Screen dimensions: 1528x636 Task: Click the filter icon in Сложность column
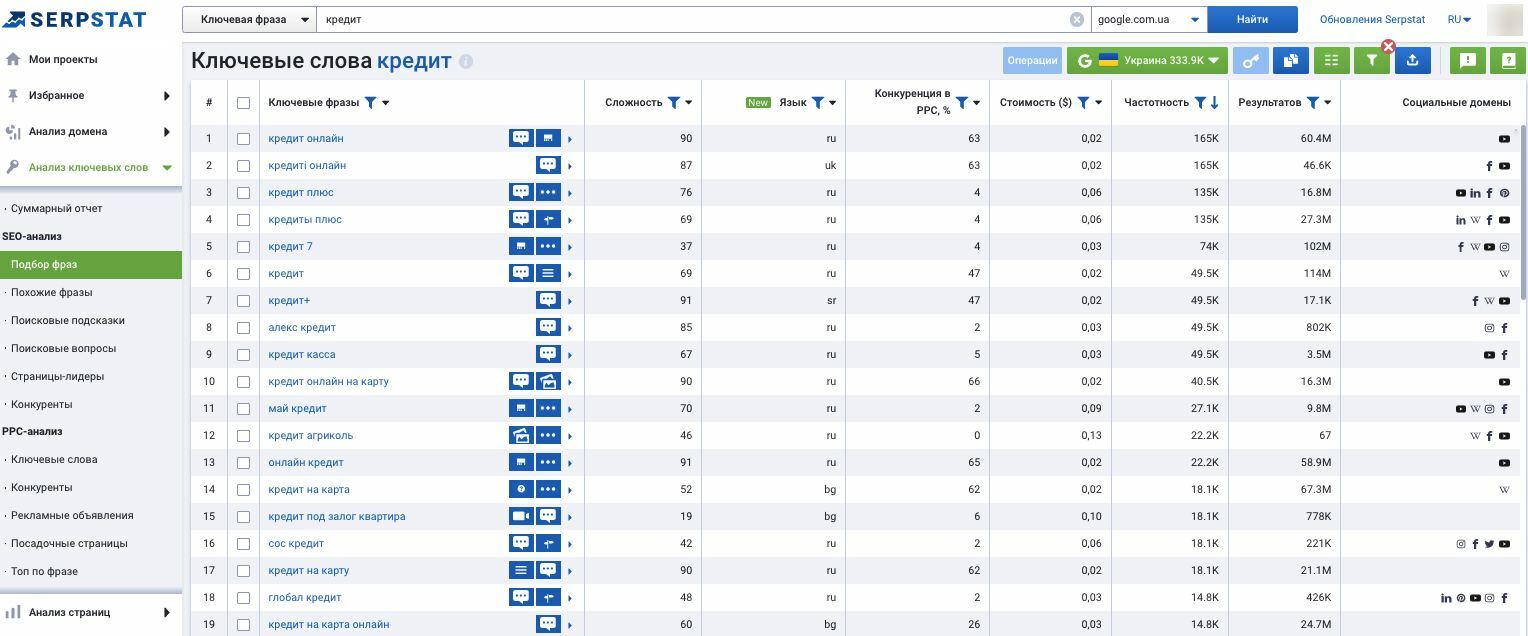pyautogui.click(x=674, y=102)
